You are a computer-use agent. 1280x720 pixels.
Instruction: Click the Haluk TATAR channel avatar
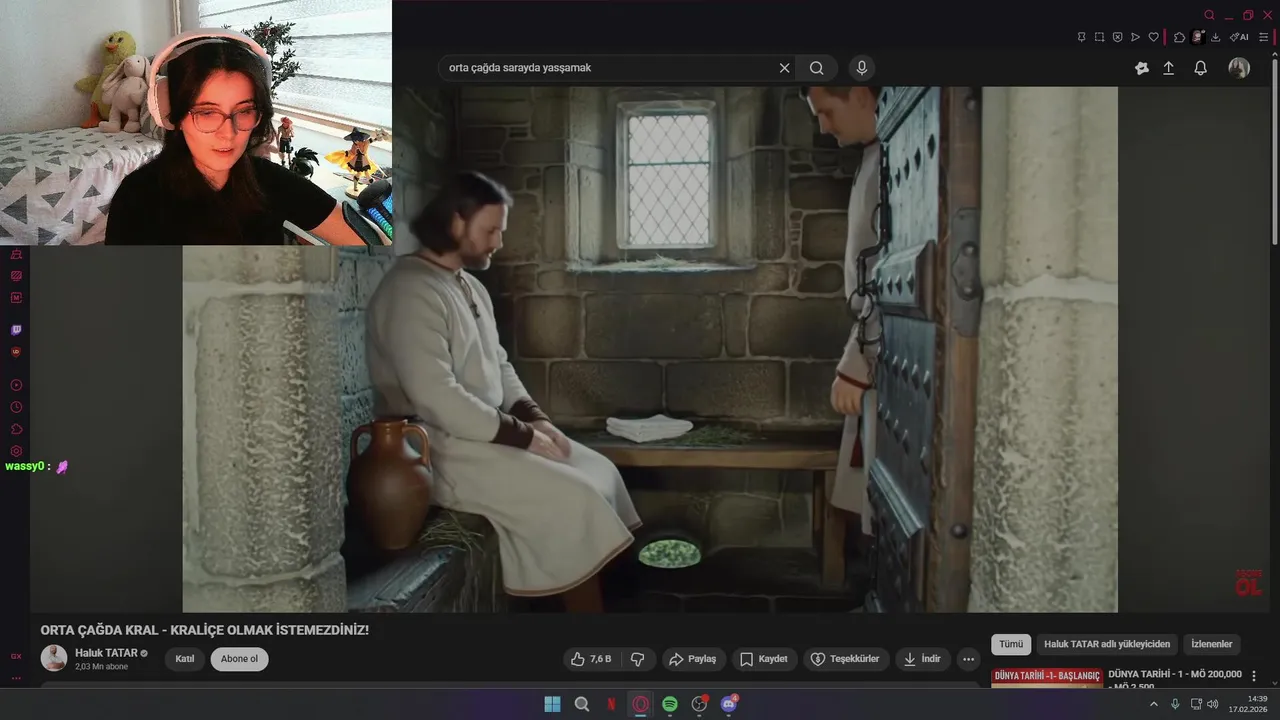54,658
